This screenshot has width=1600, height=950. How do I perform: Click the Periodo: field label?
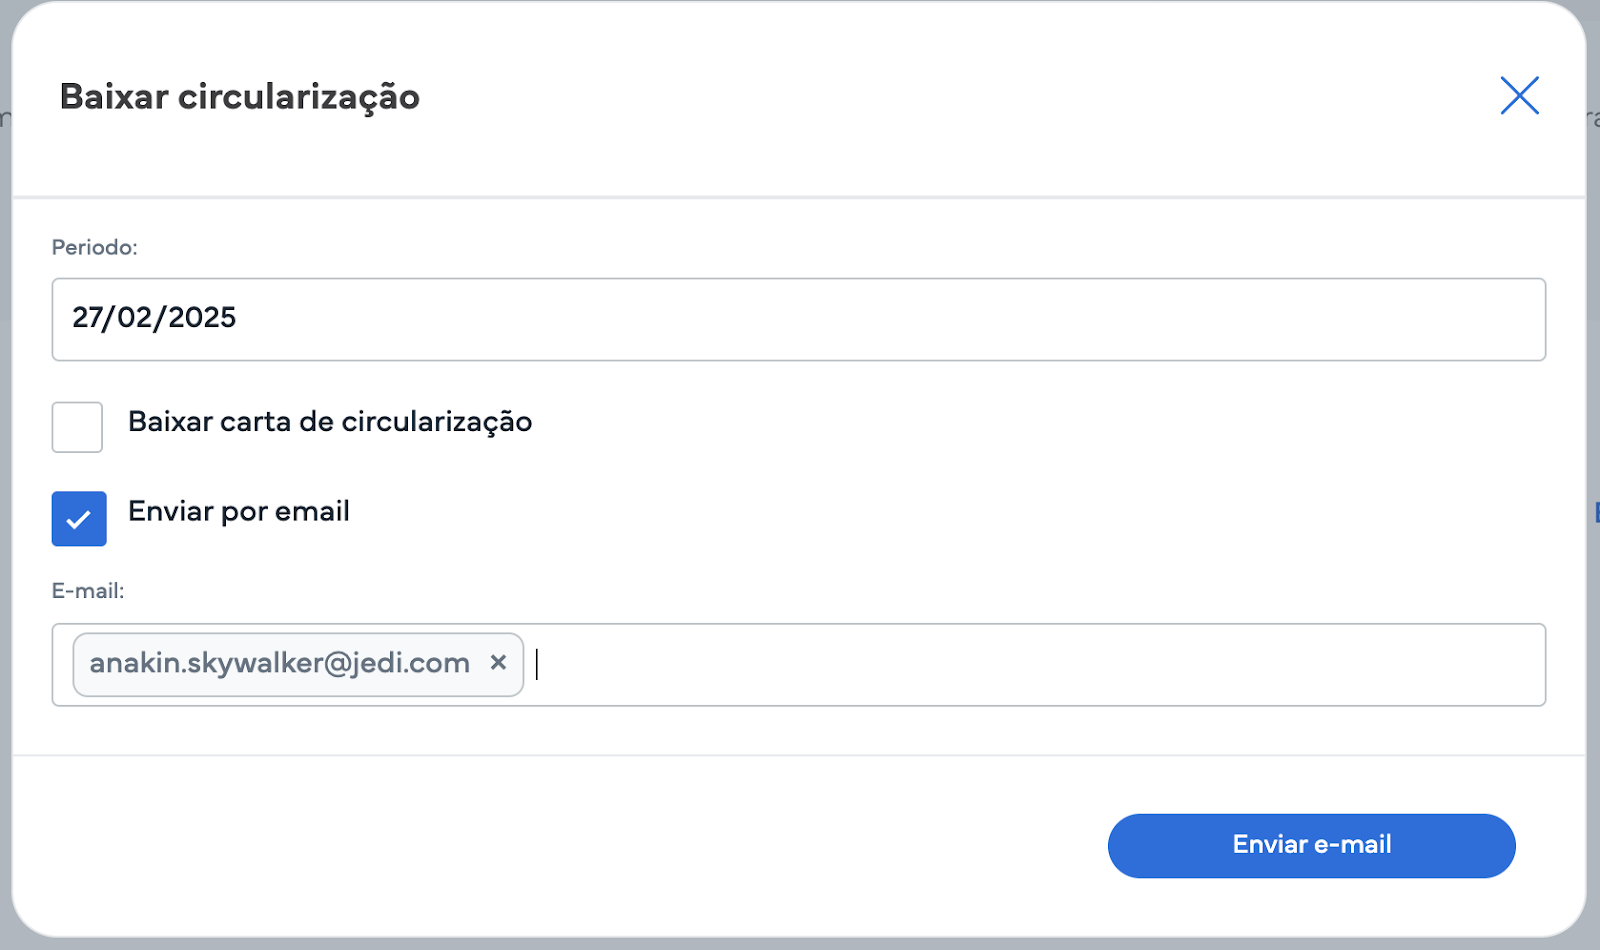tap(95, 247)
